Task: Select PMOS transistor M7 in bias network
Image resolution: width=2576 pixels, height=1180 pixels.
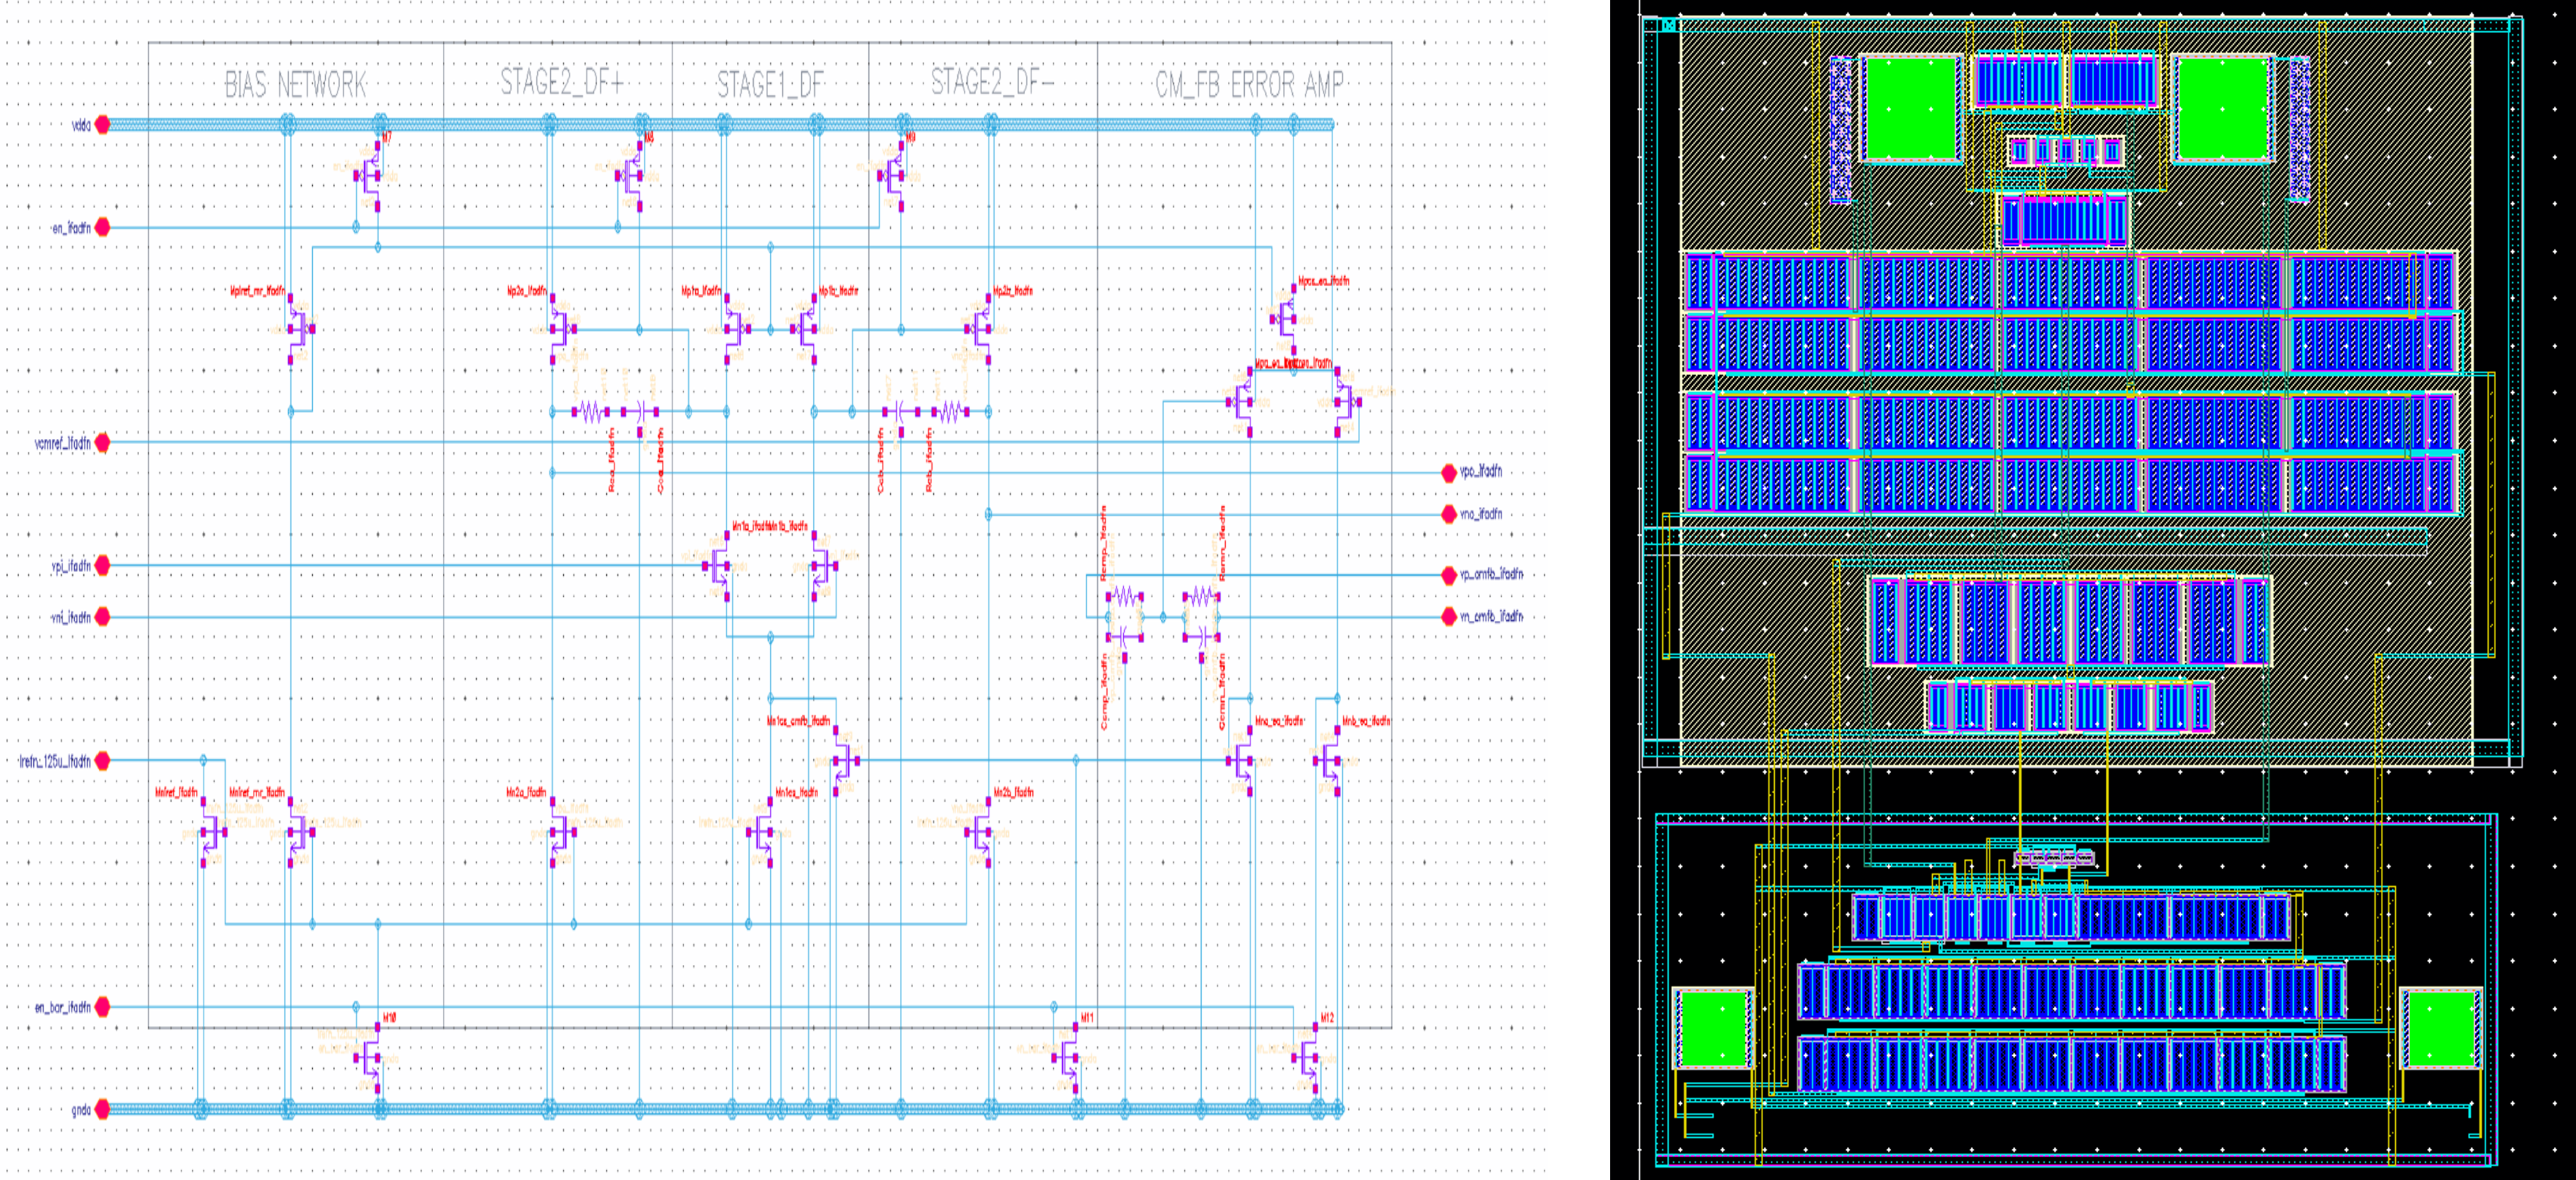Action: click(370, 176)
